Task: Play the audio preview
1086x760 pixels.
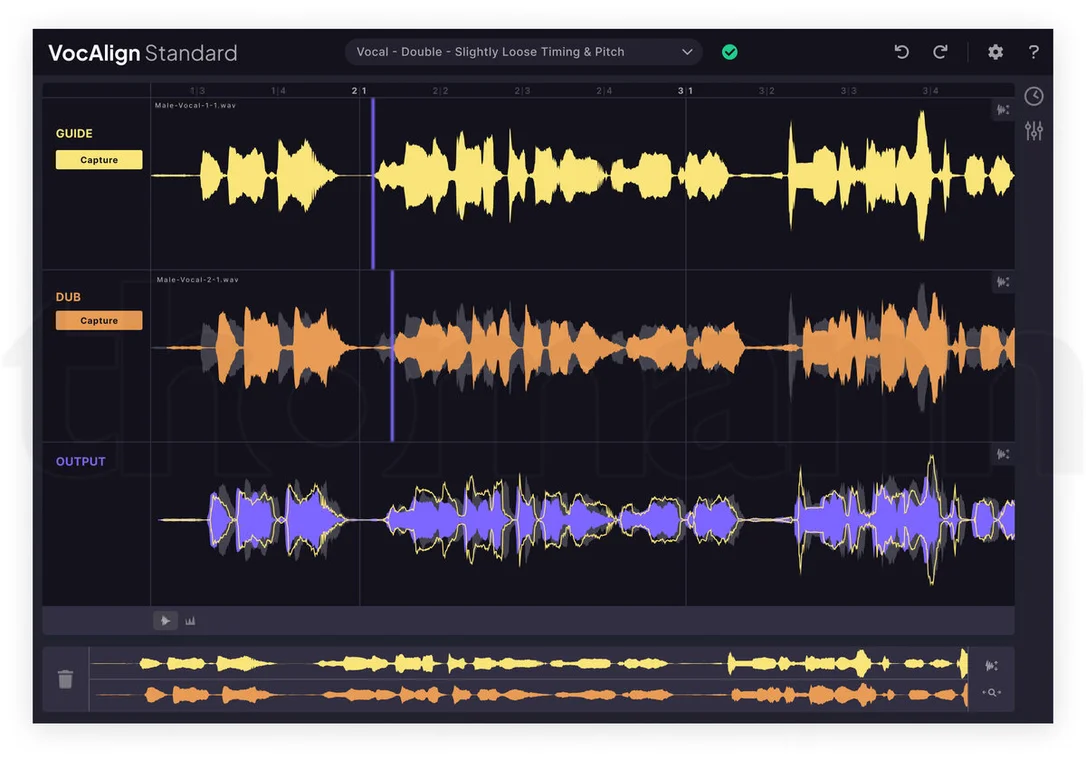Action: tap(165, 621)
